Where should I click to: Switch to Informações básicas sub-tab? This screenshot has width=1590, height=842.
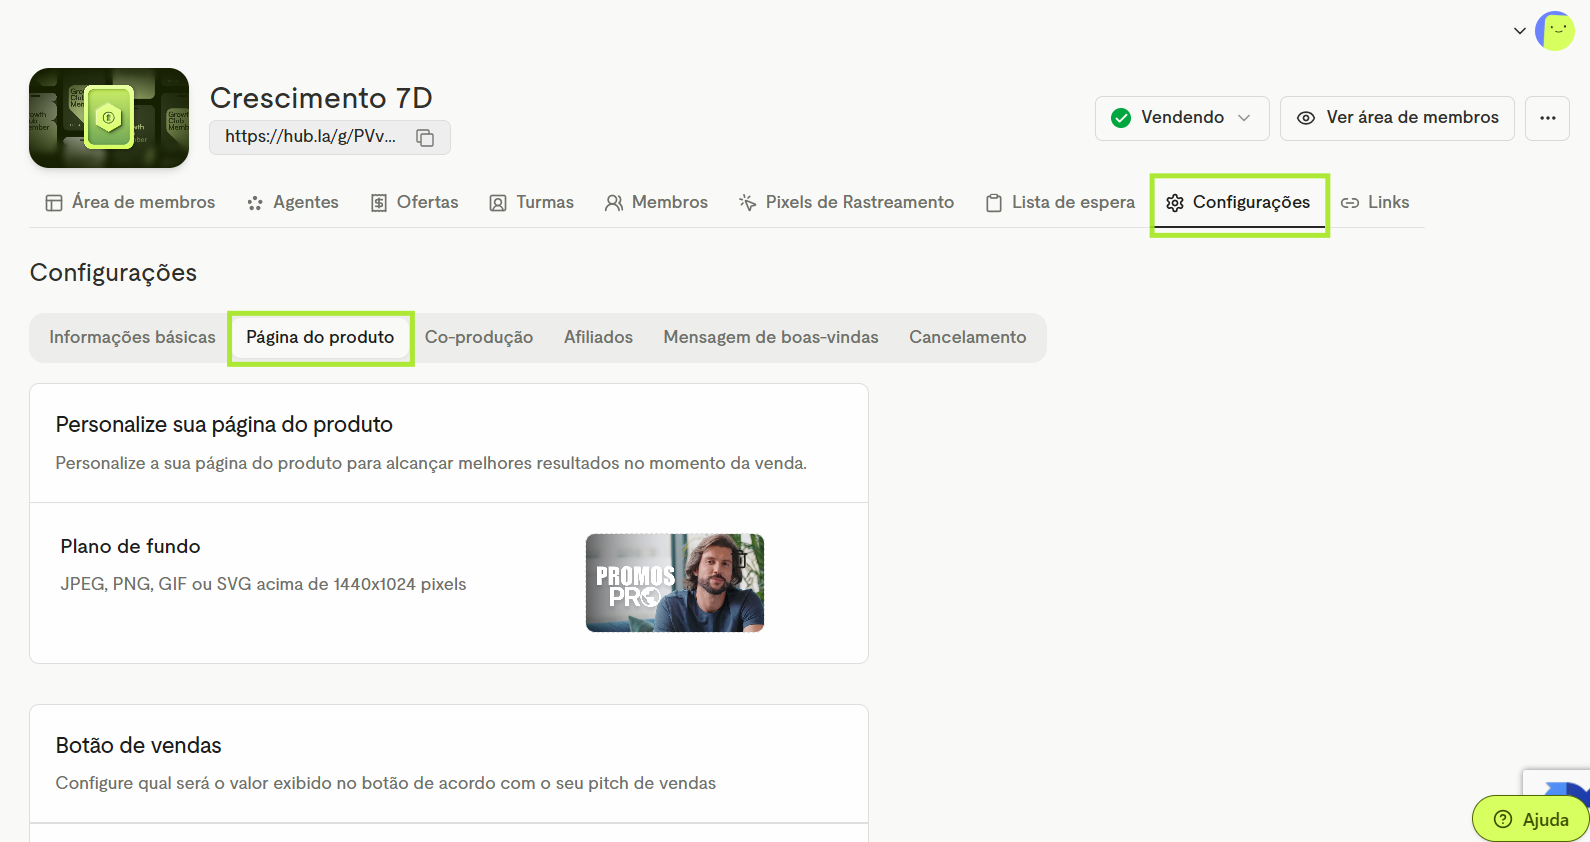[132, 337]
